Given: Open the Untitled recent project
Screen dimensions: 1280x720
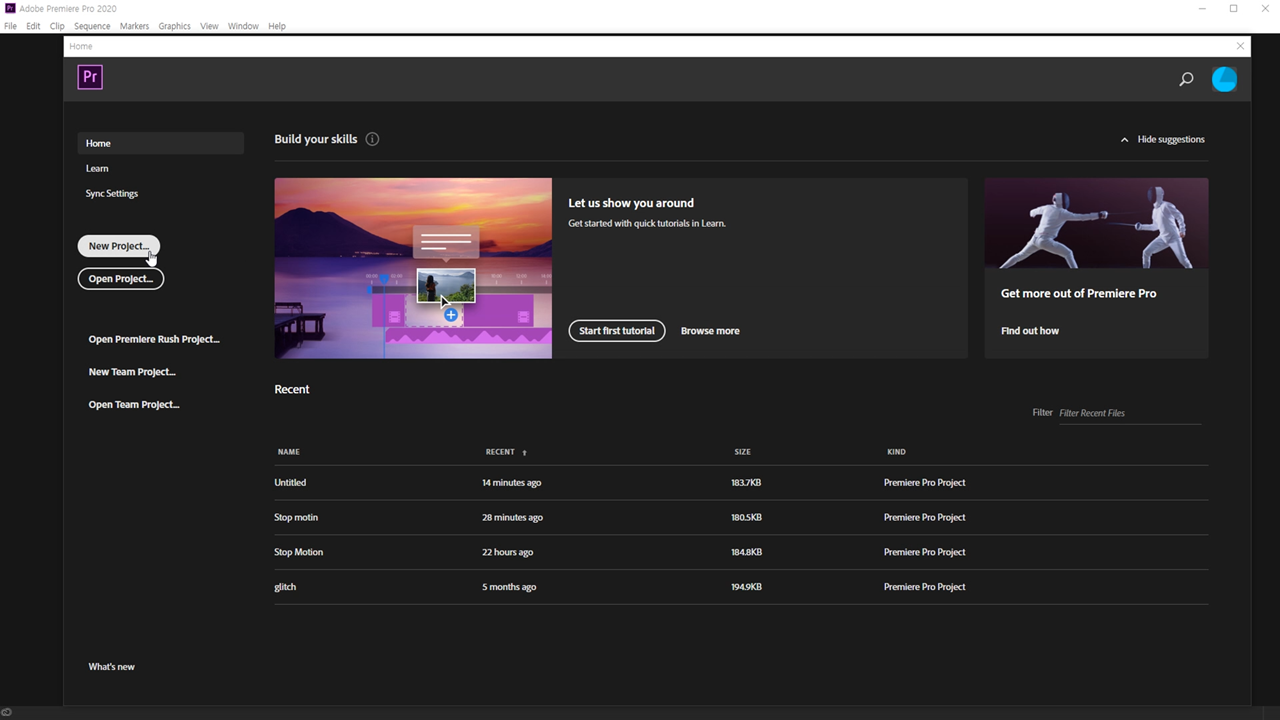Looking at the screenshot, I should click(x=290, y=483).
